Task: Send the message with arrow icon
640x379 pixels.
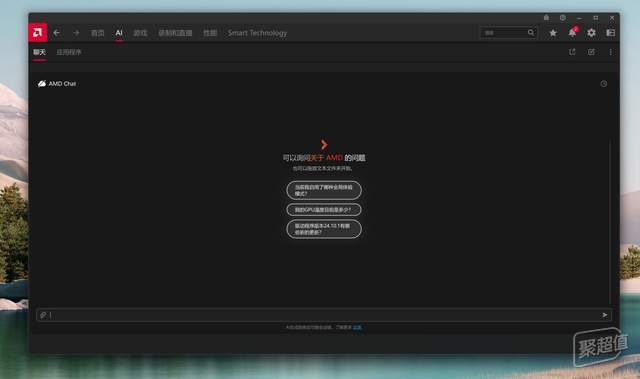Action: point(604,315)
